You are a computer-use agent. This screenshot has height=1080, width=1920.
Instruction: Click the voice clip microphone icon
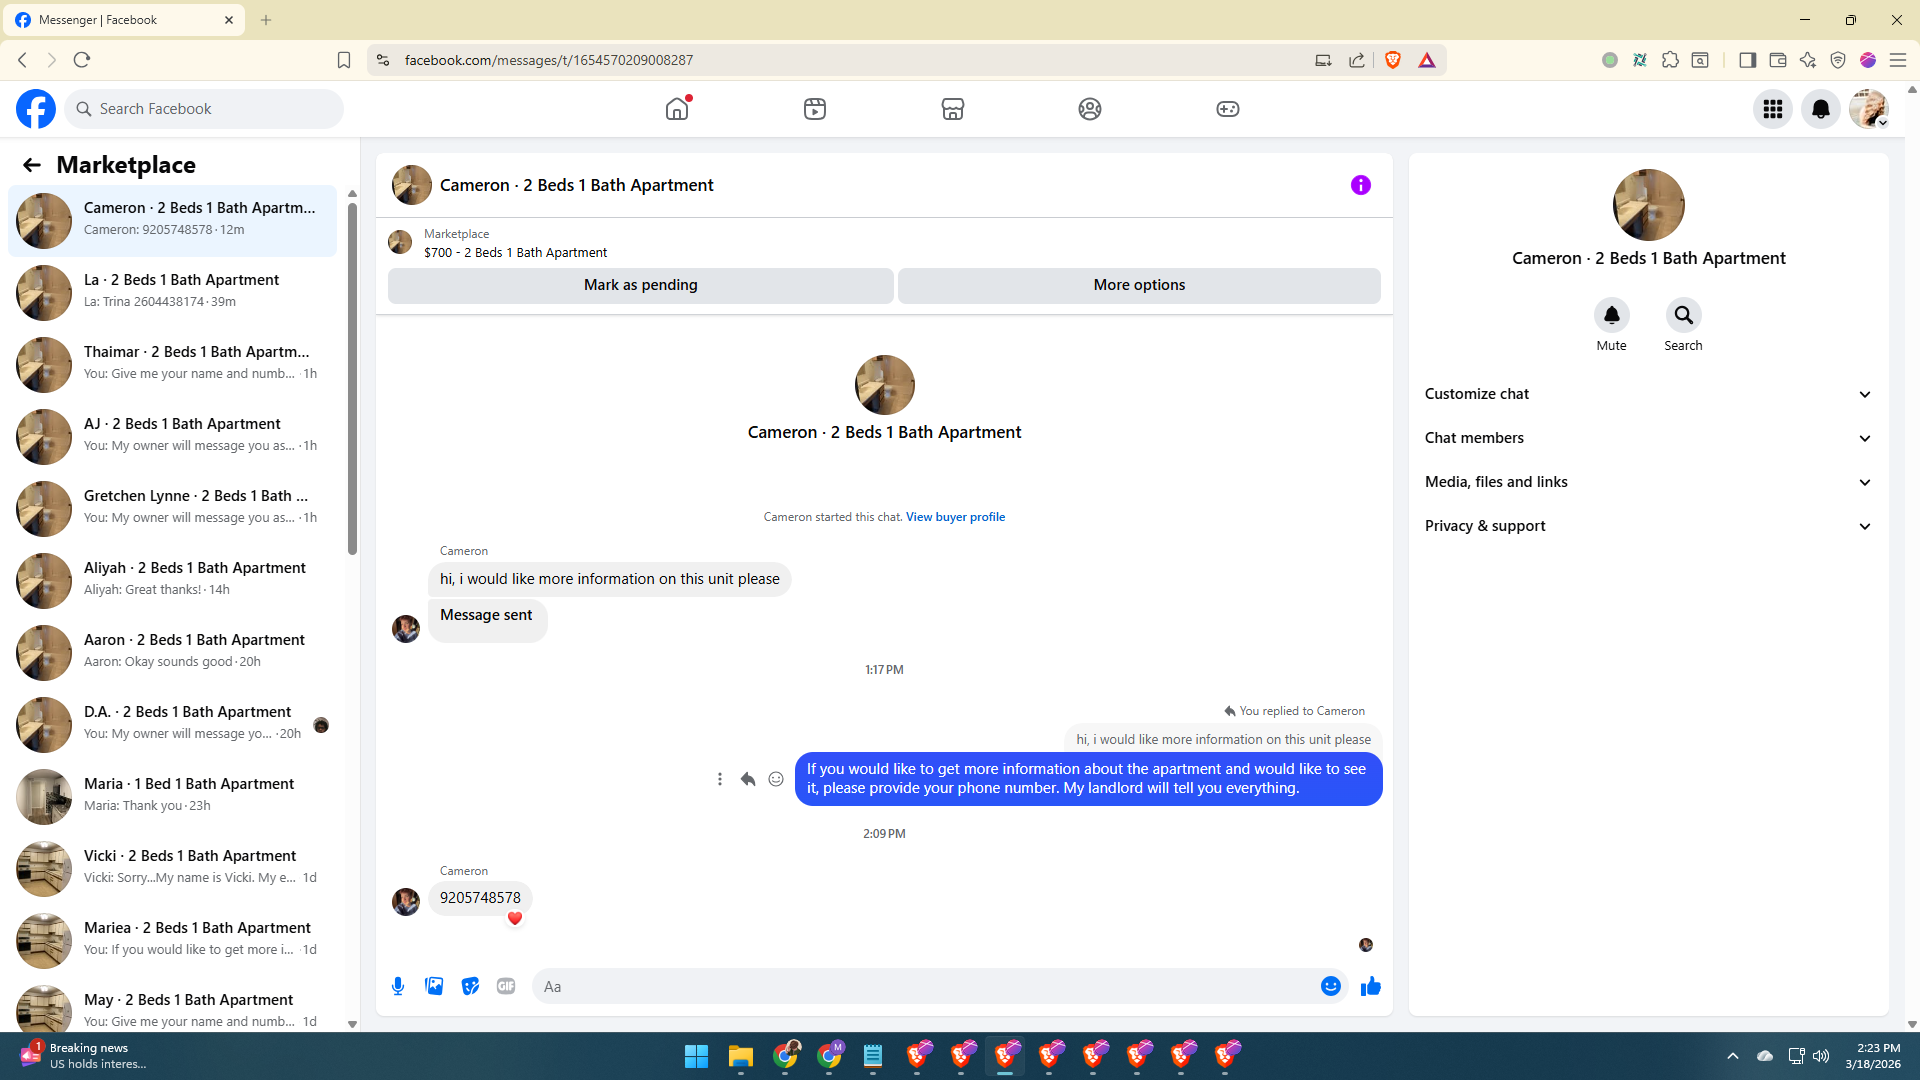point(398,986)
